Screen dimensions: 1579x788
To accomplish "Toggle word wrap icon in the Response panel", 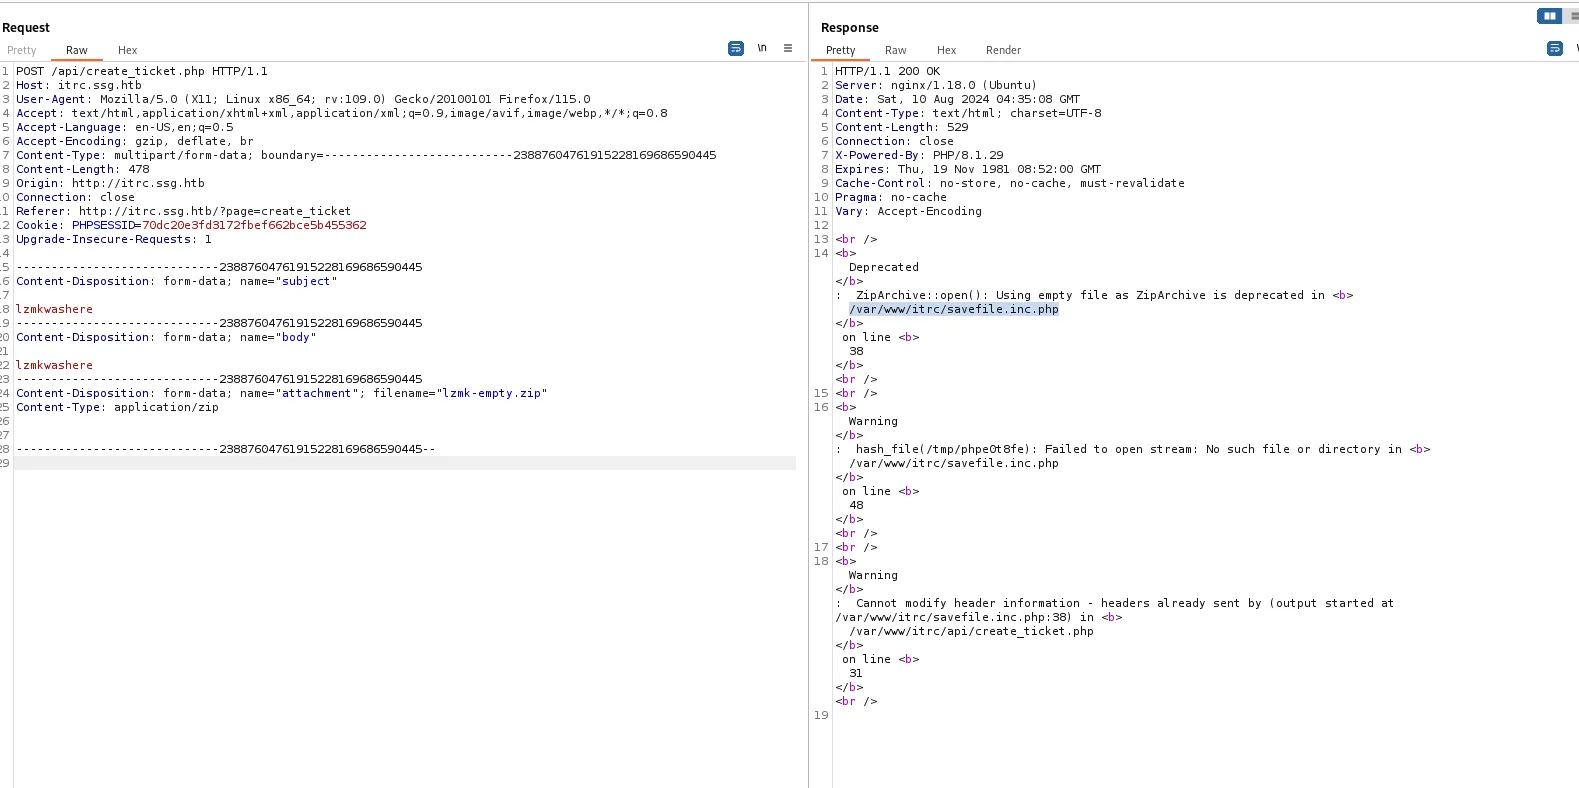I will [1554, 48].
